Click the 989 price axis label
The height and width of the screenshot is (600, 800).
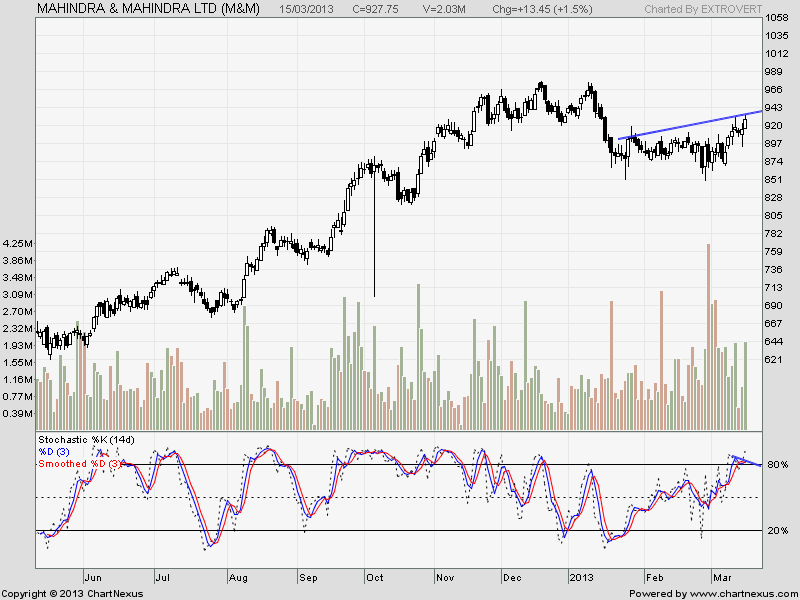click(x=773, y=72)
